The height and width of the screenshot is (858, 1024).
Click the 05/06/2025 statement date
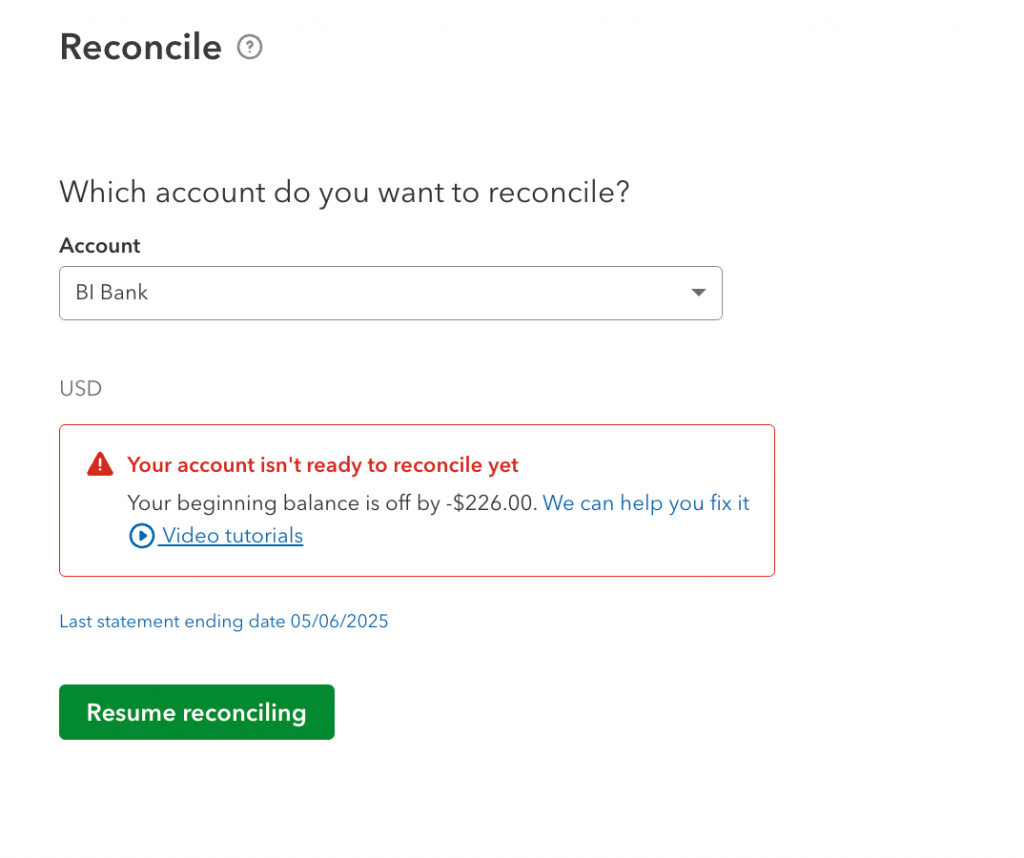click(x=339, y=622)
